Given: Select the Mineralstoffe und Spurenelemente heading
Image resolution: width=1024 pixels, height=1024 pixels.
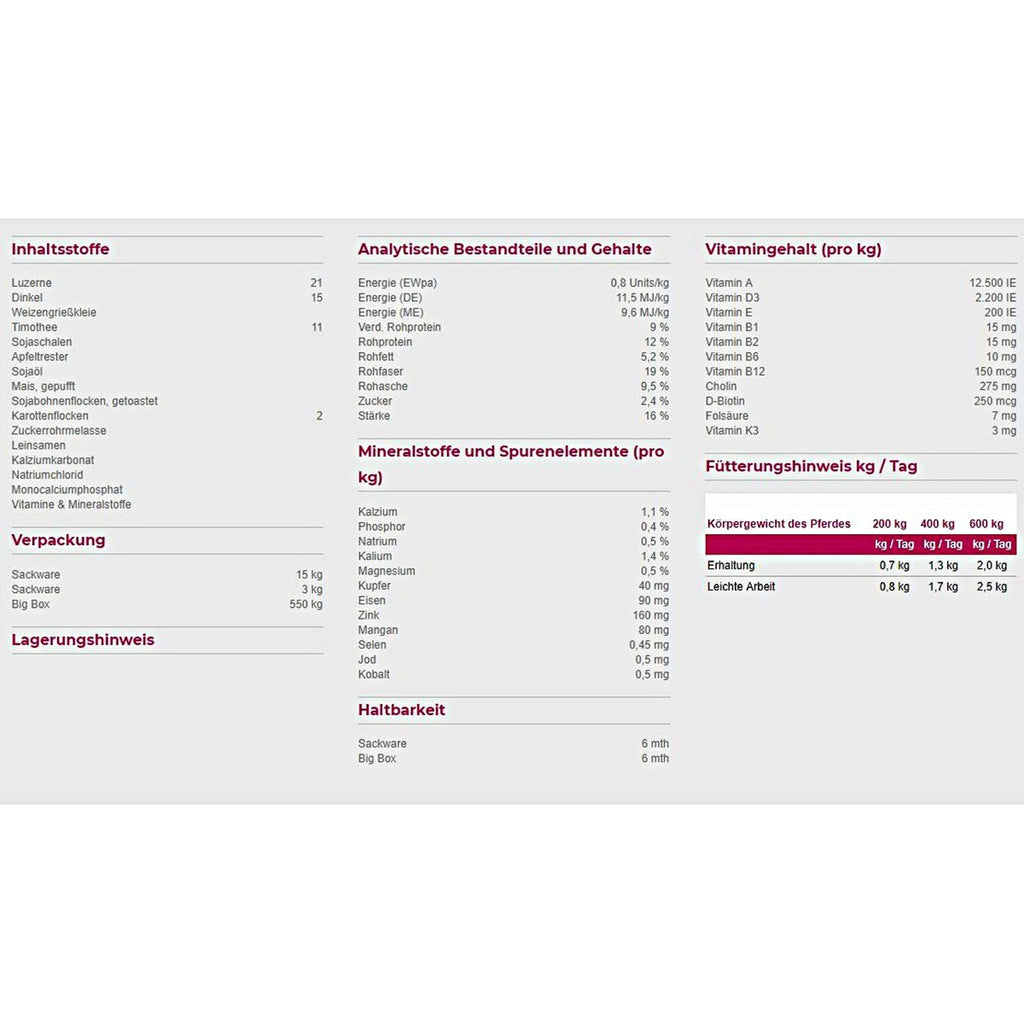Looking at the screenshot, I should [x=513, y=464].
